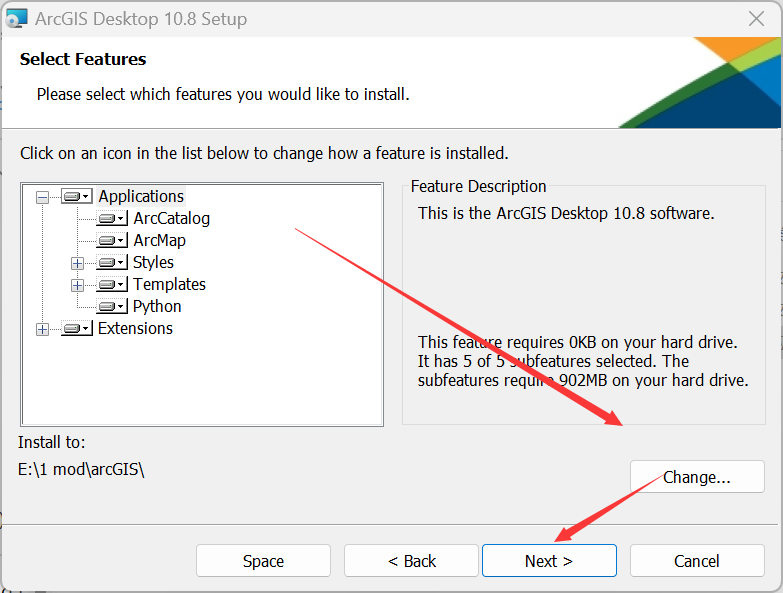Click the Templates feature drive icon

click(x=111, y=285)
